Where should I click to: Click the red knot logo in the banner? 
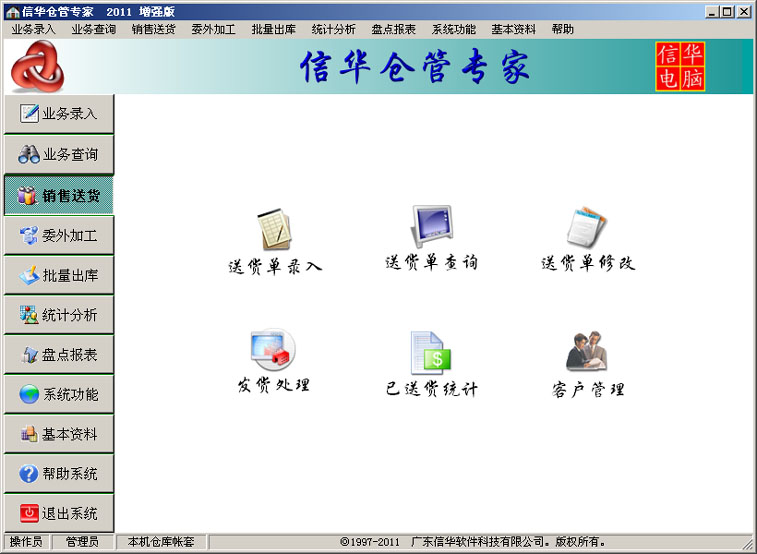pos(37,67)
